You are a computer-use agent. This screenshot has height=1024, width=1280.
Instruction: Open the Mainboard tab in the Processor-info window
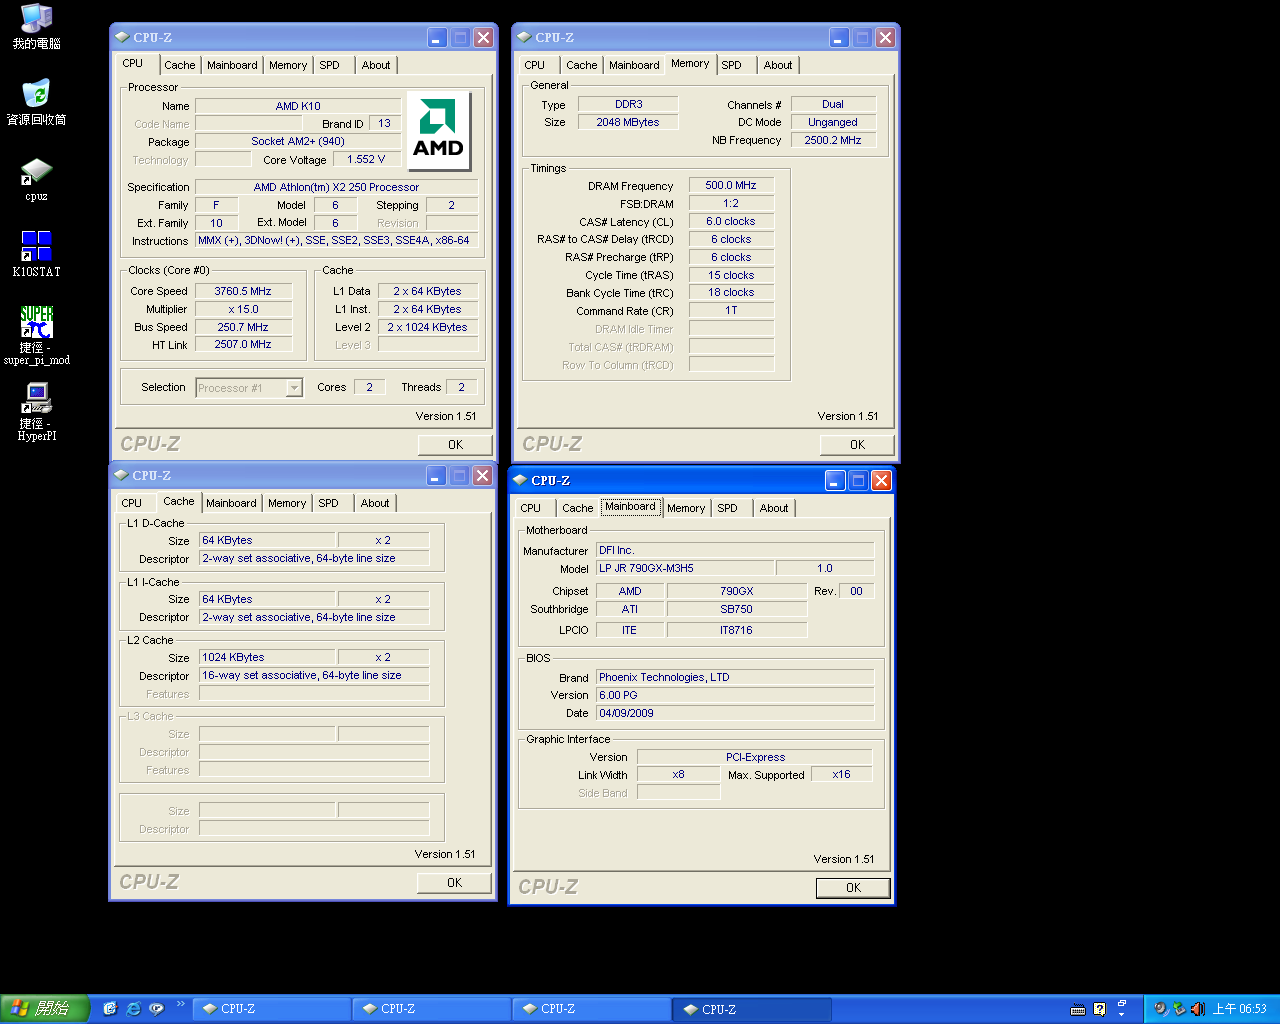coord(232,65)
